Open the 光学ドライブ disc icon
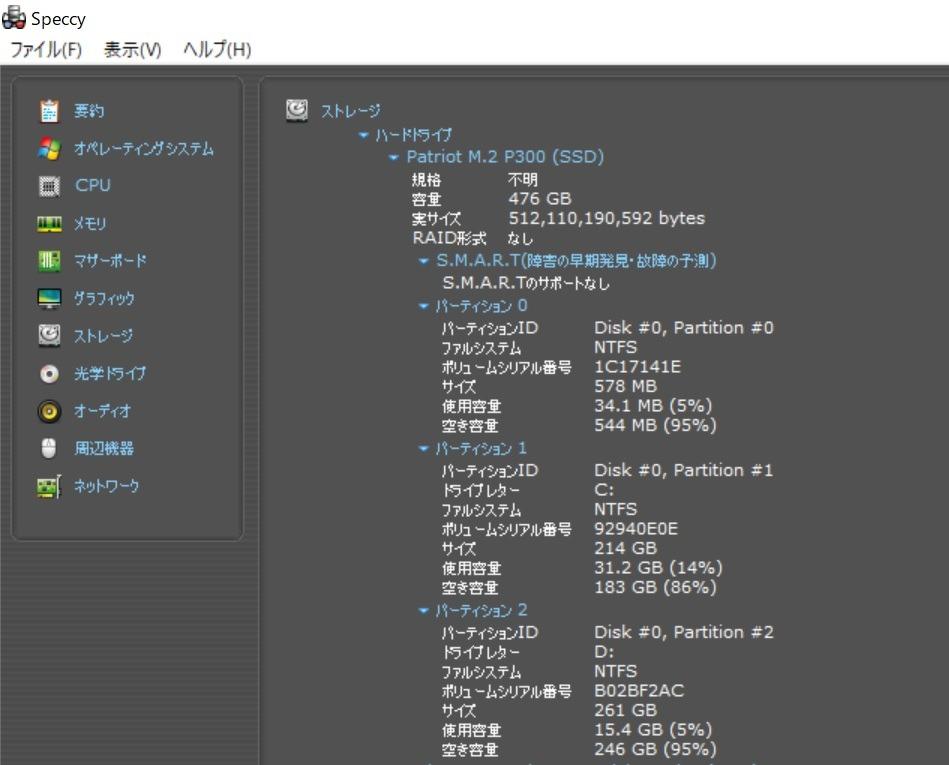Image resolution: width=949 pixels, height=765 pixels. pyautogui.click(x=49, y=373)
